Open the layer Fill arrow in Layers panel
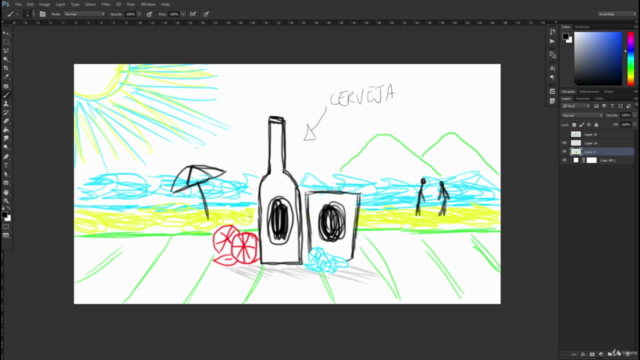The height and width of the screenshot is (360, 640). click(x=634, y=125)
